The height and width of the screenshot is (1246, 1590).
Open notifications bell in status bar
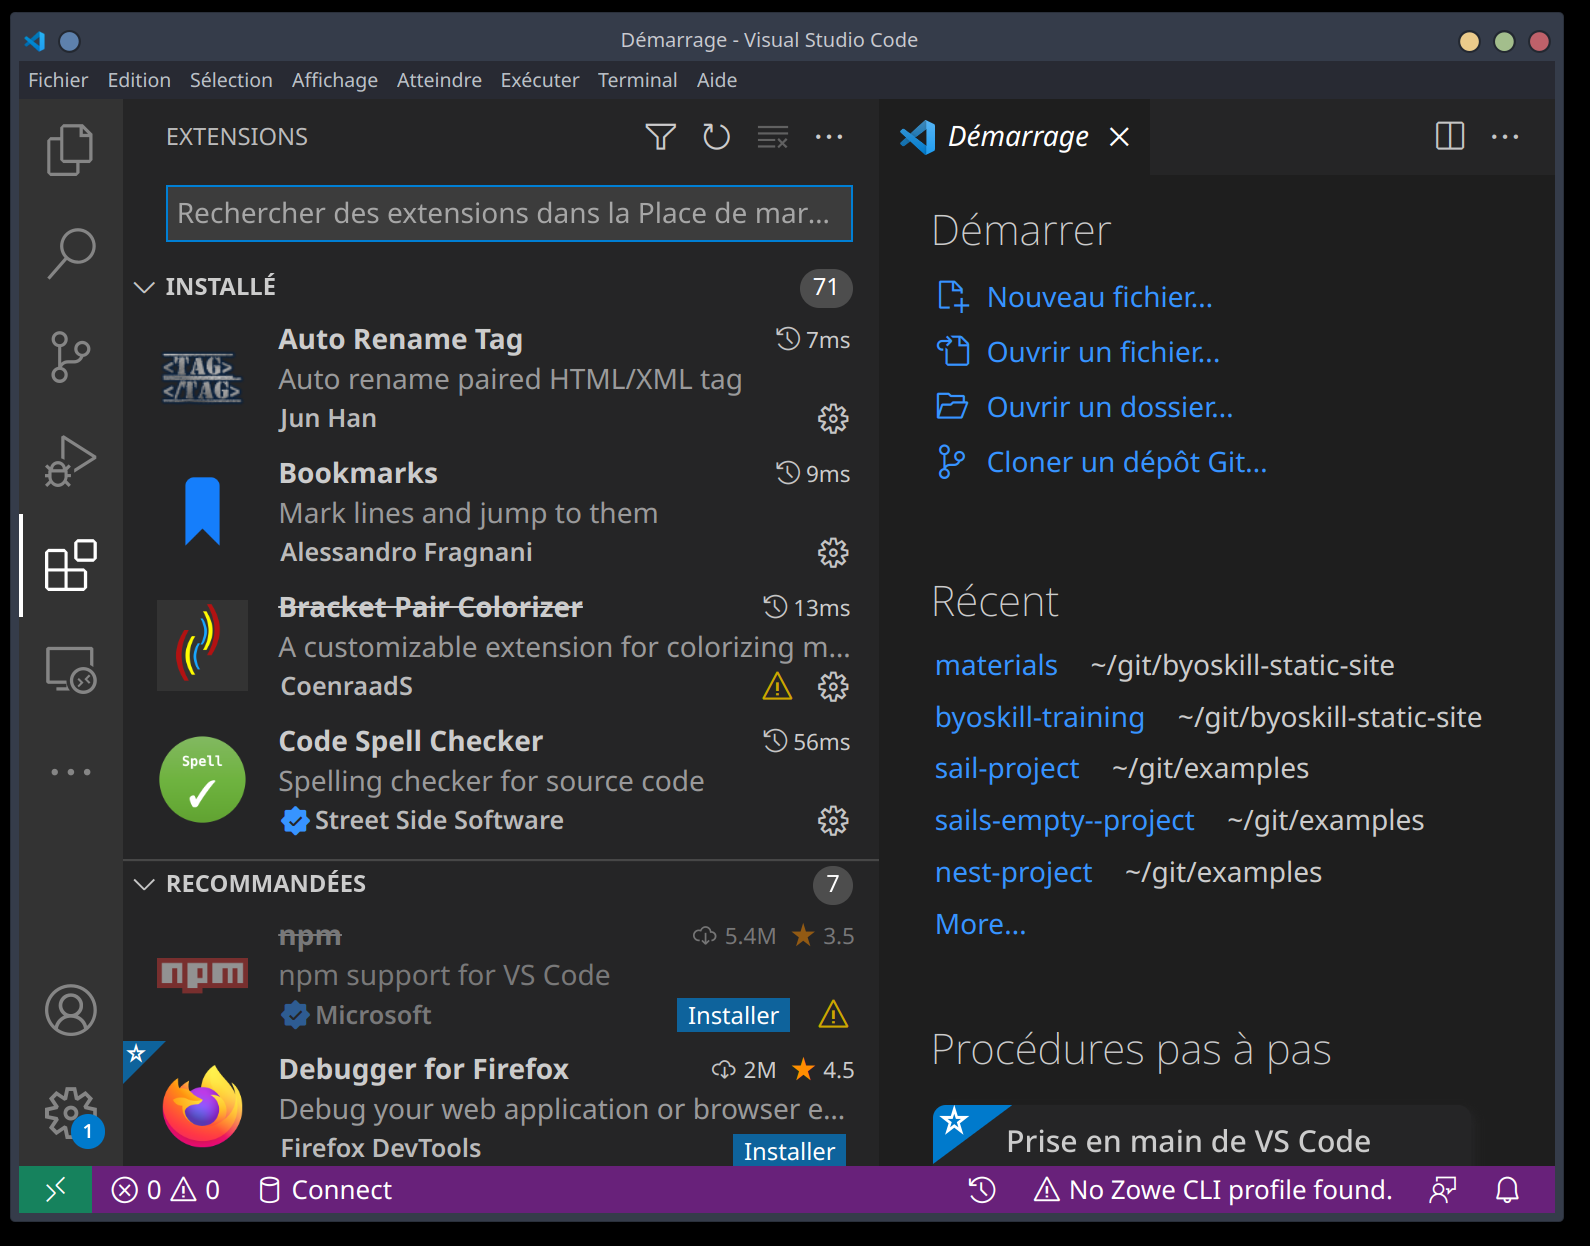[1507, 1190]
